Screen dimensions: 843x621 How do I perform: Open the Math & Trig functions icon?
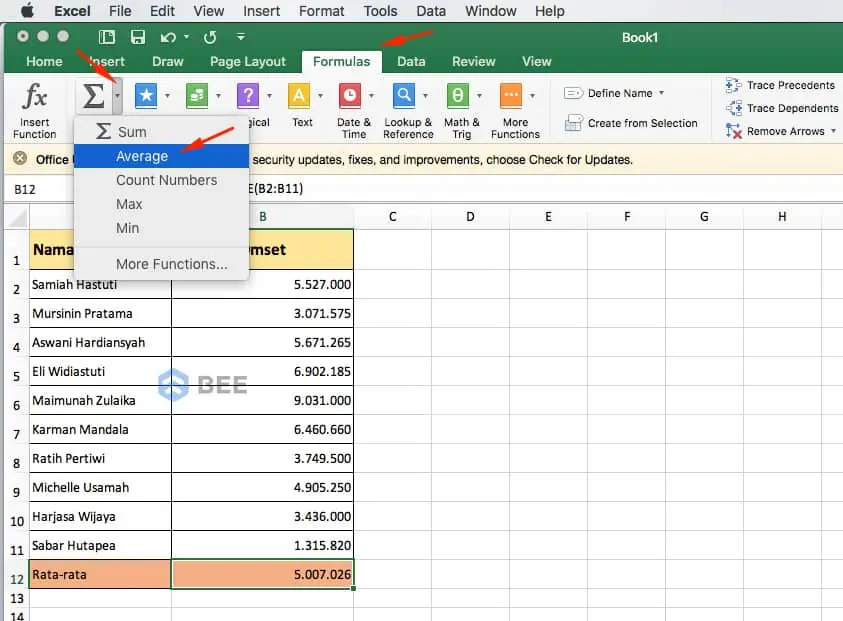click(x=458, y=96)
